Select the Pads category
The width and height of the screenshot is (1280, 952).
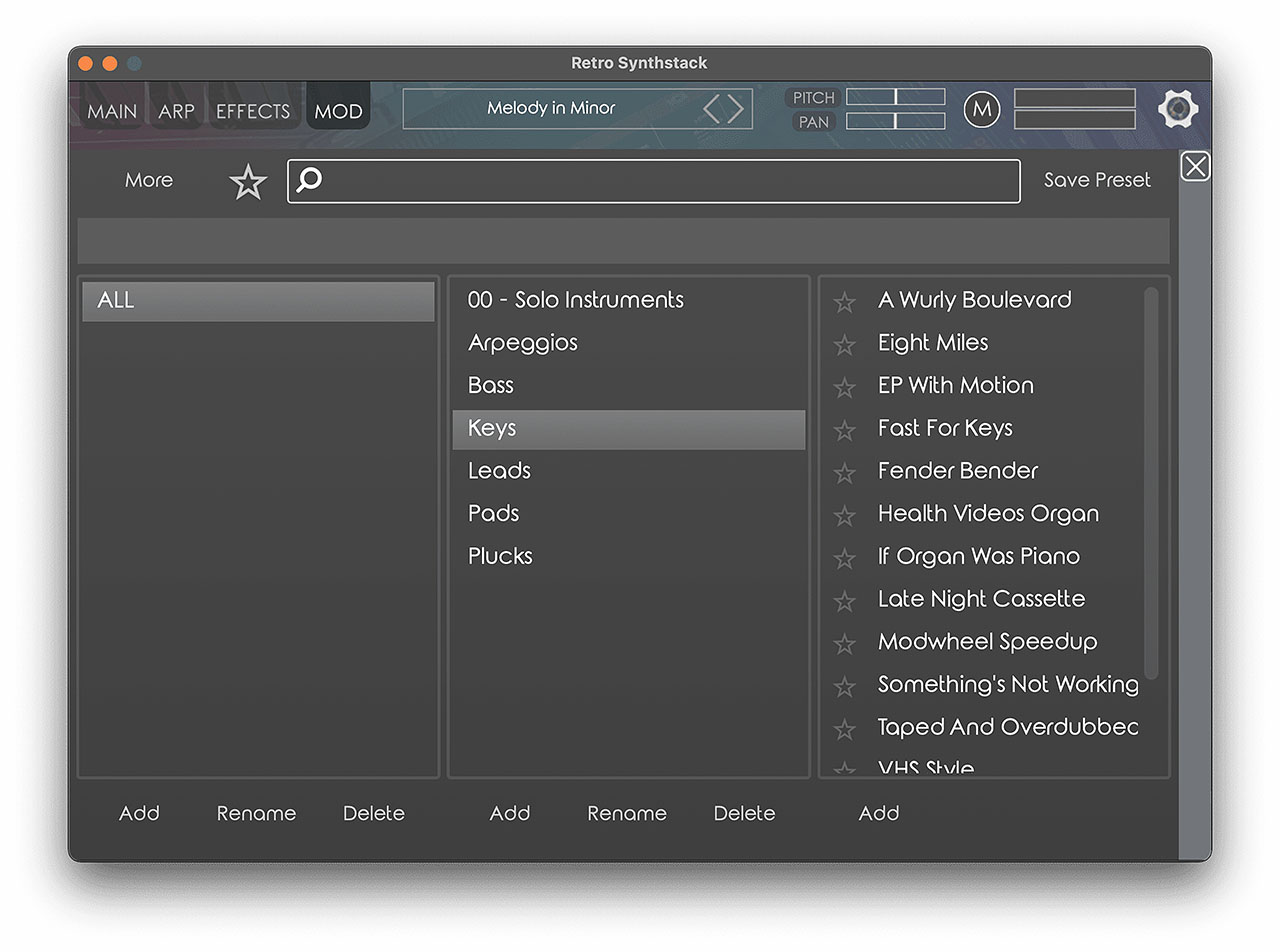pyautogui.click(x=493, y=513)
